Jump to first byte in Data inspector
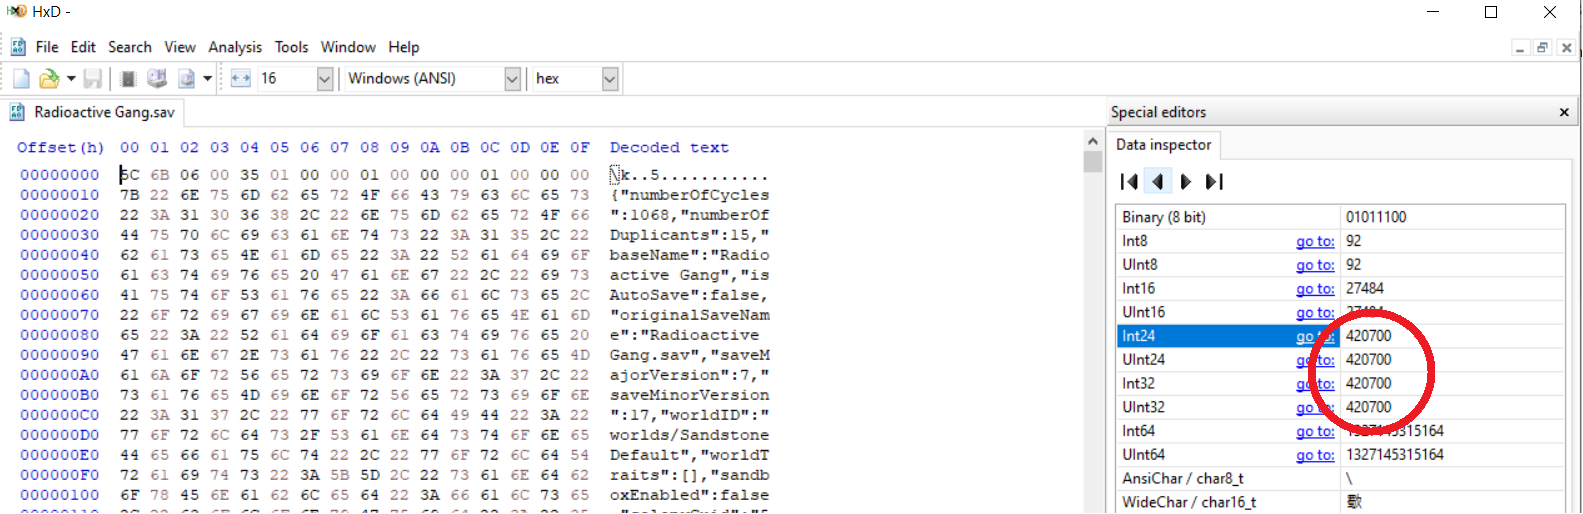The height and width of the screenshot is (514, 1583). 1129,181
